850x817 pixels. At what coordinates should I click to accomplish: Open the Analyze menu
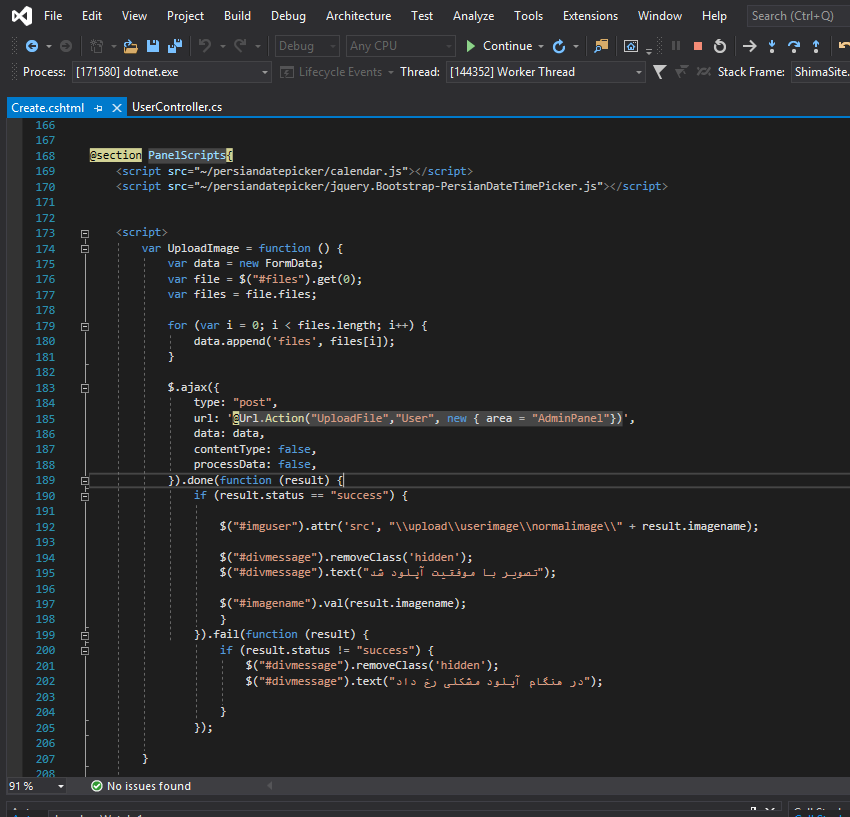point(473,16)
